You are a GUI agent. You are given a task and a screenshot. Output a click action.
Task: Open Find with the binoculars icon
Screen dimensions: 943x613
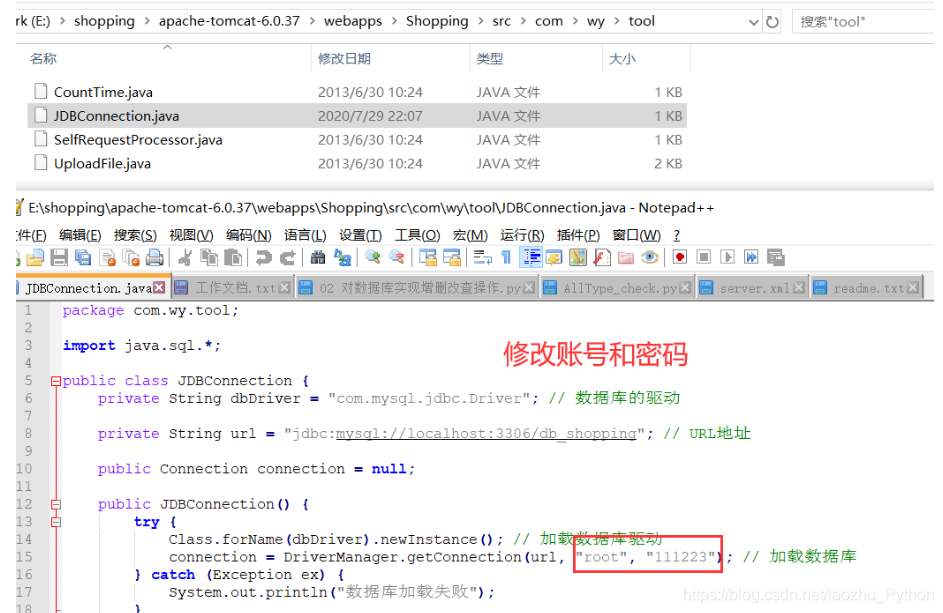[x=318, y=257]
